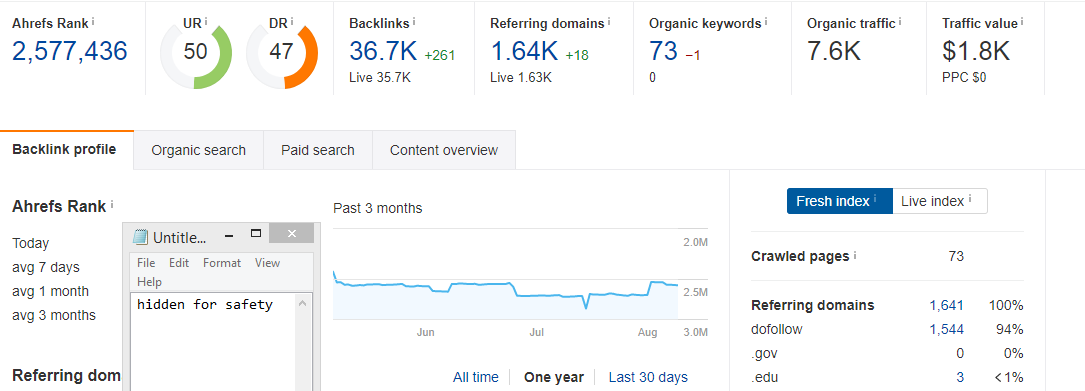Click info icon beside Ahrefs Rank section title
Image resolution: width=1085 pixels, height=391 pixels.
pos(112,205)
